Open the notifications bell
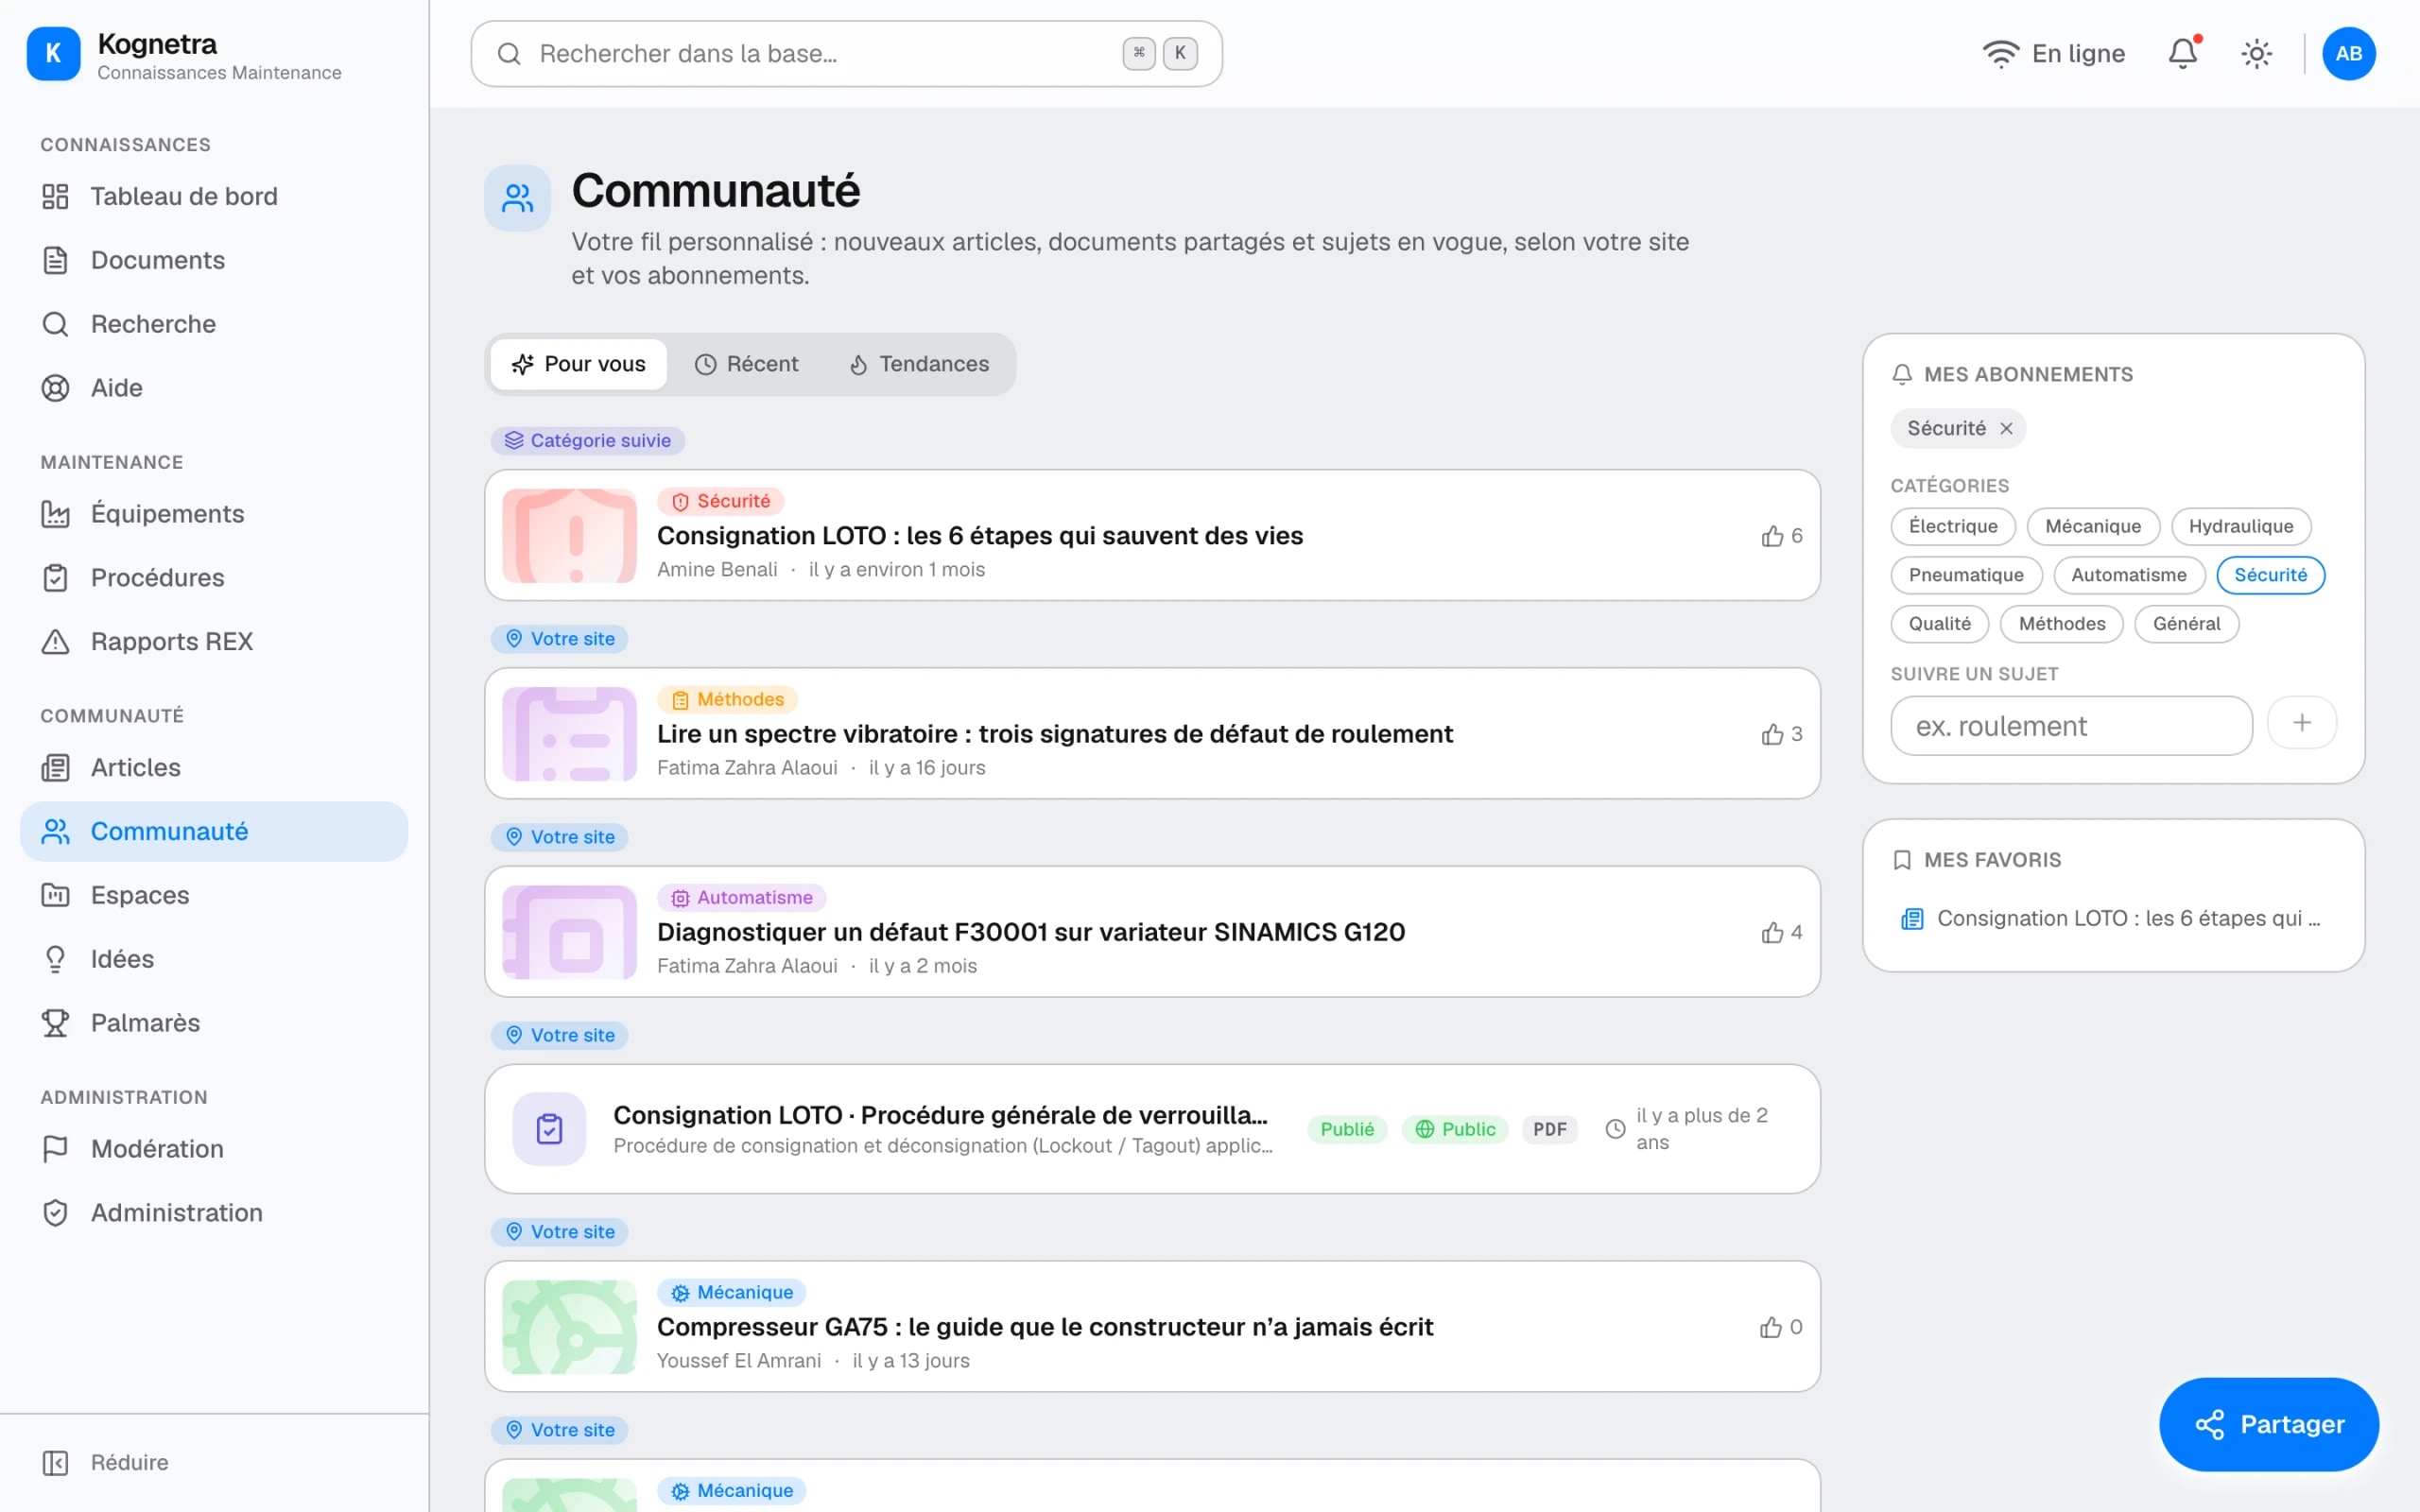 coord(2183,54)
